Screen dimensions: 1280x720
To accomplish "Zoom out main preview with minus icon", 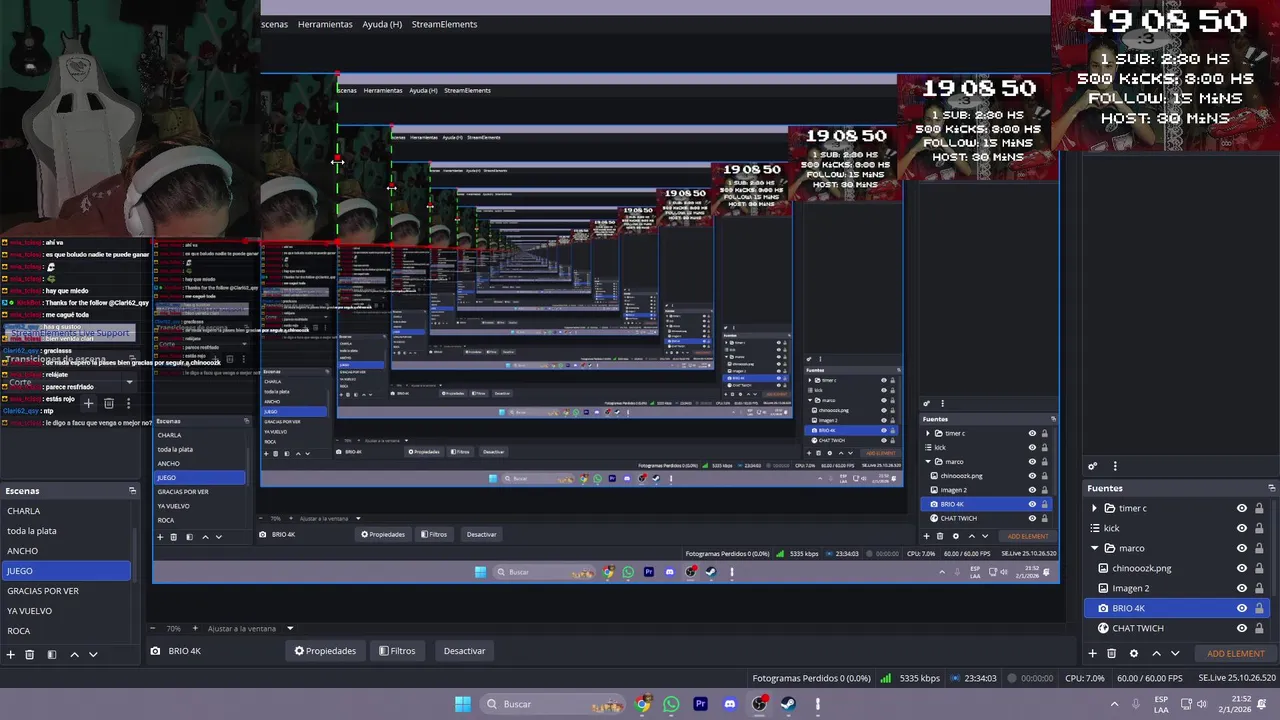I will (152, 628).
